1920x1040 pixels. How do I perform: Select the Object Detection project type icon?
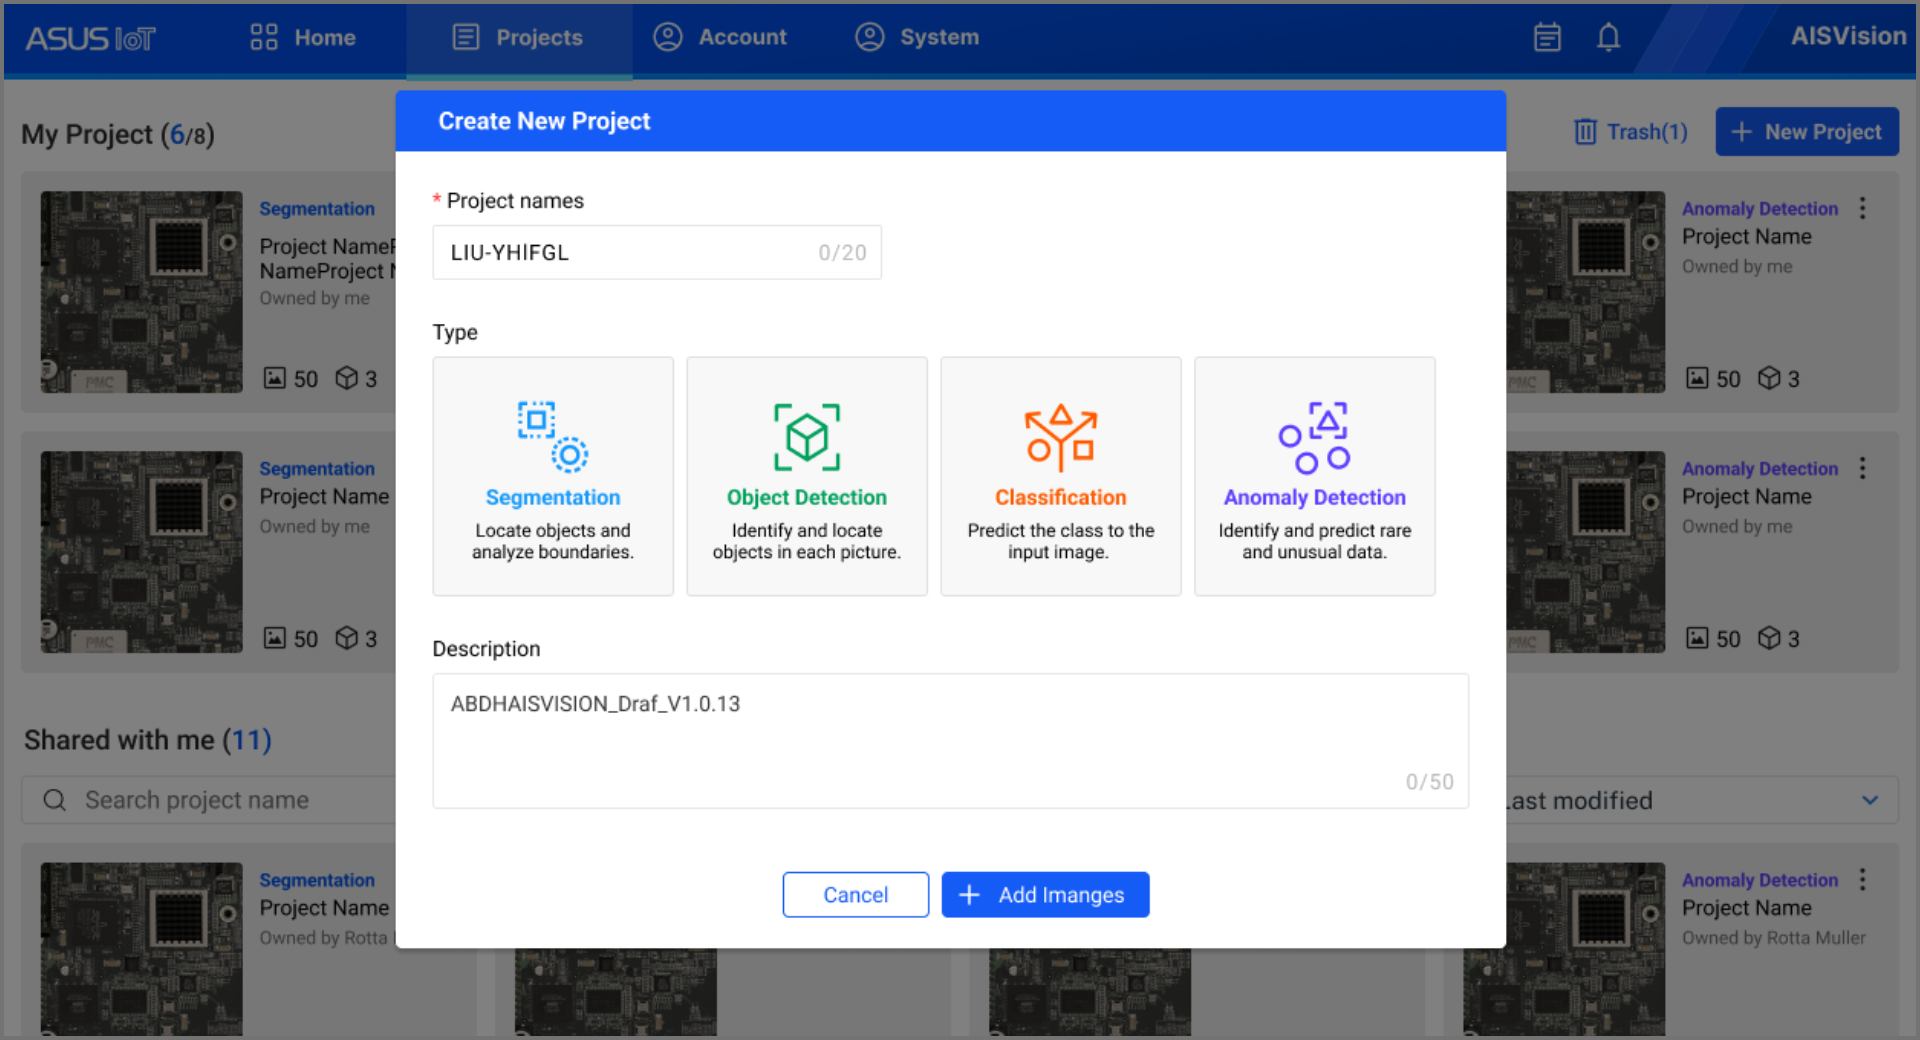tap(806, 437)
